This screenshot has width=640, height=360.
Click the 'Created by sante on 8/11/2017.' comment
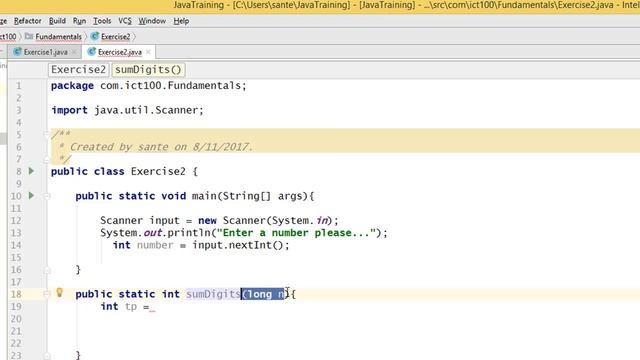[x=161, y=147]
